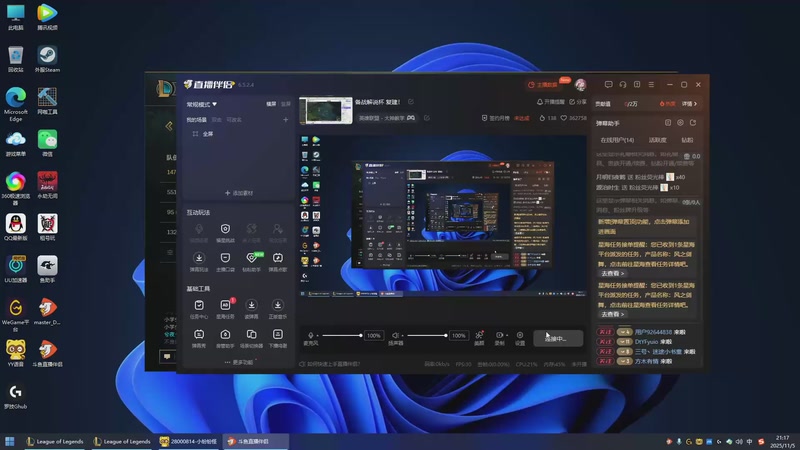This screenshot has width=800, height=450.
Task: Expand the 常规模式 mode dropdown
Action: pyautogui.click(x=202, y=104)
